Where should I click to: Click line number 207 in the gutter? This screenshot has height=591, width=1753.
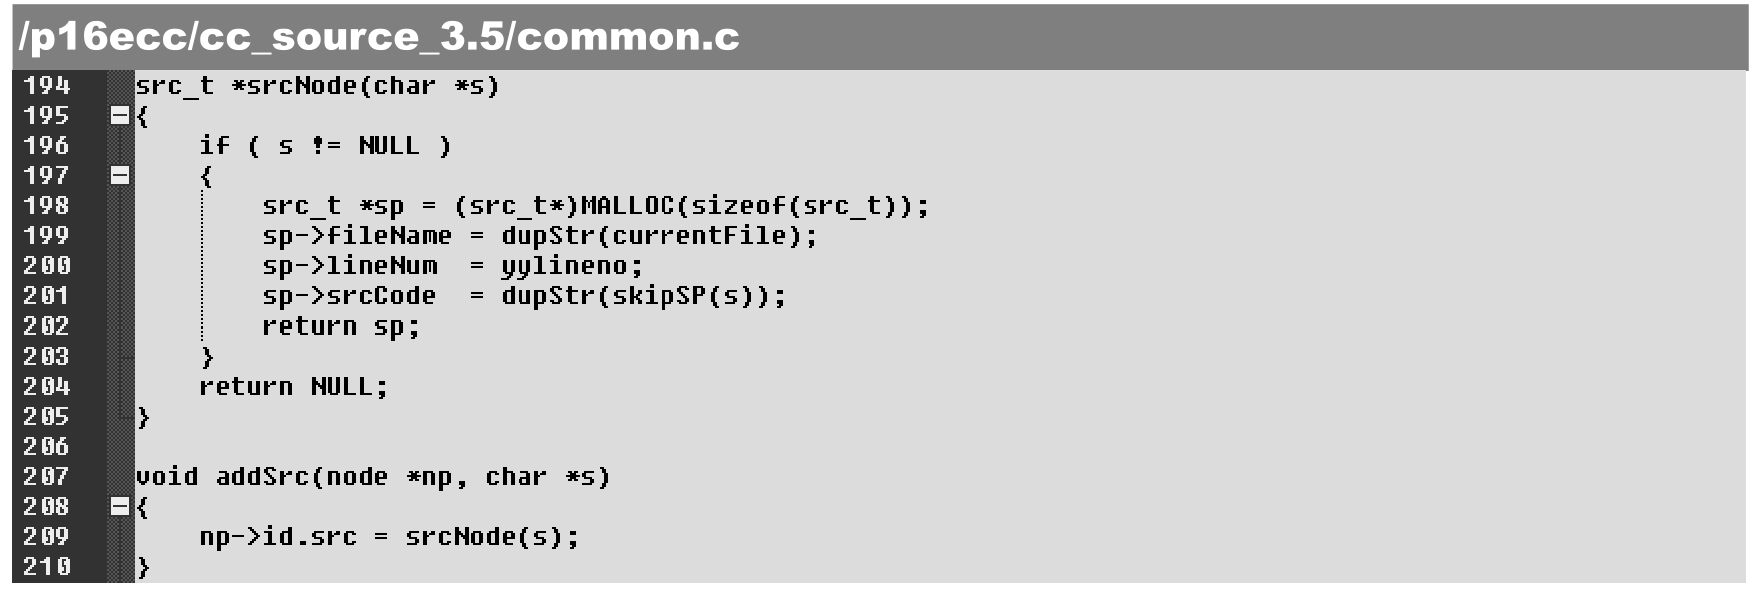pyautogui.click(x=47, y=477)
